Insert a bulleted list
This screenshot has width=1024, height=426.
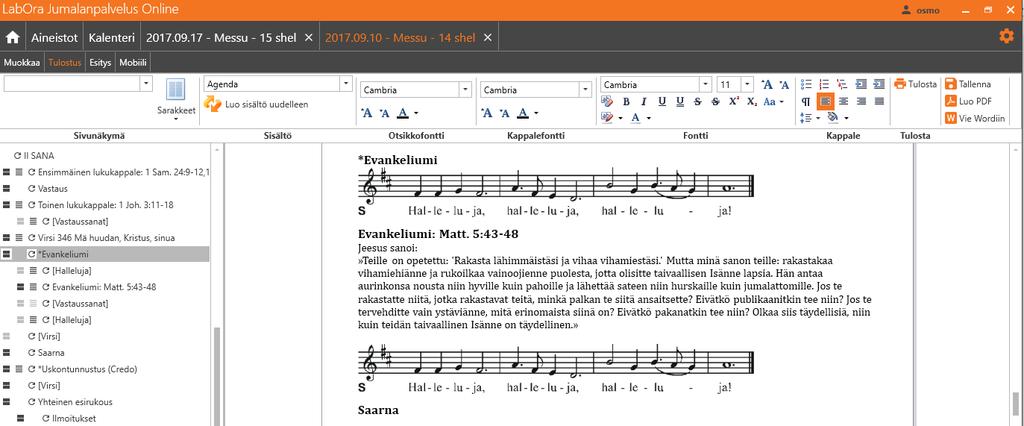[806, 84]
